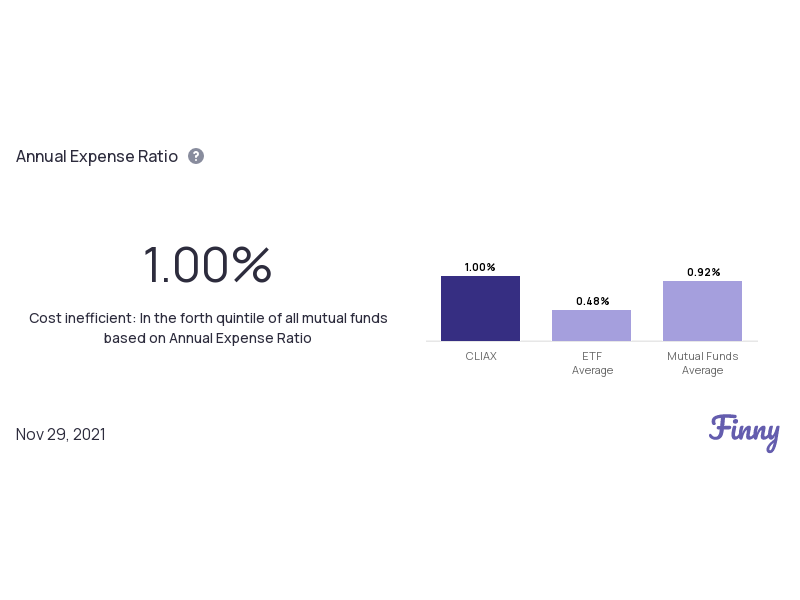Click the Finny logo

point(744,433)
